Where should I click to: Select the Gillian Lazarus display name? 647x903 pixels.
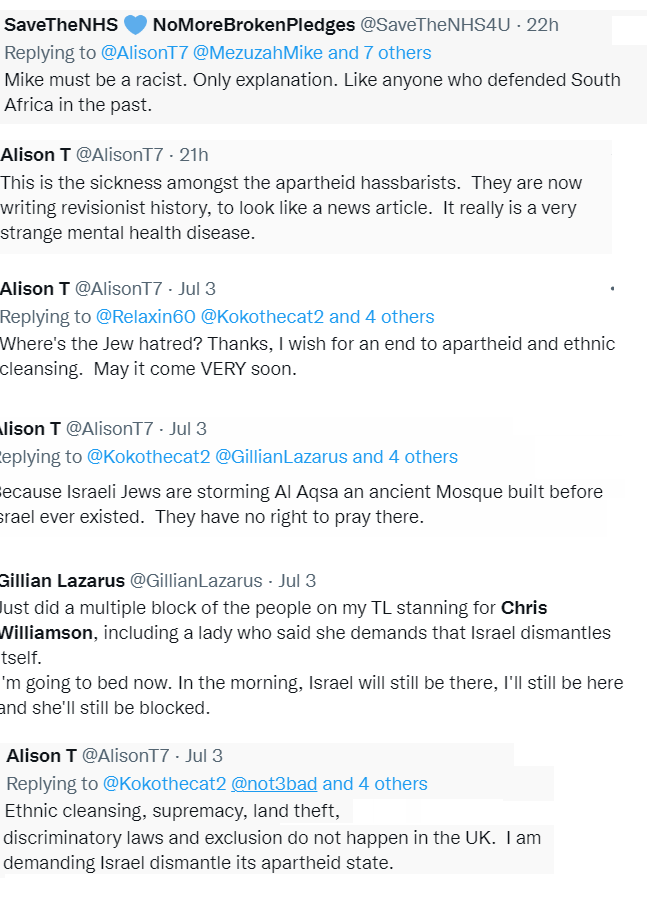[x=62, y=581]
